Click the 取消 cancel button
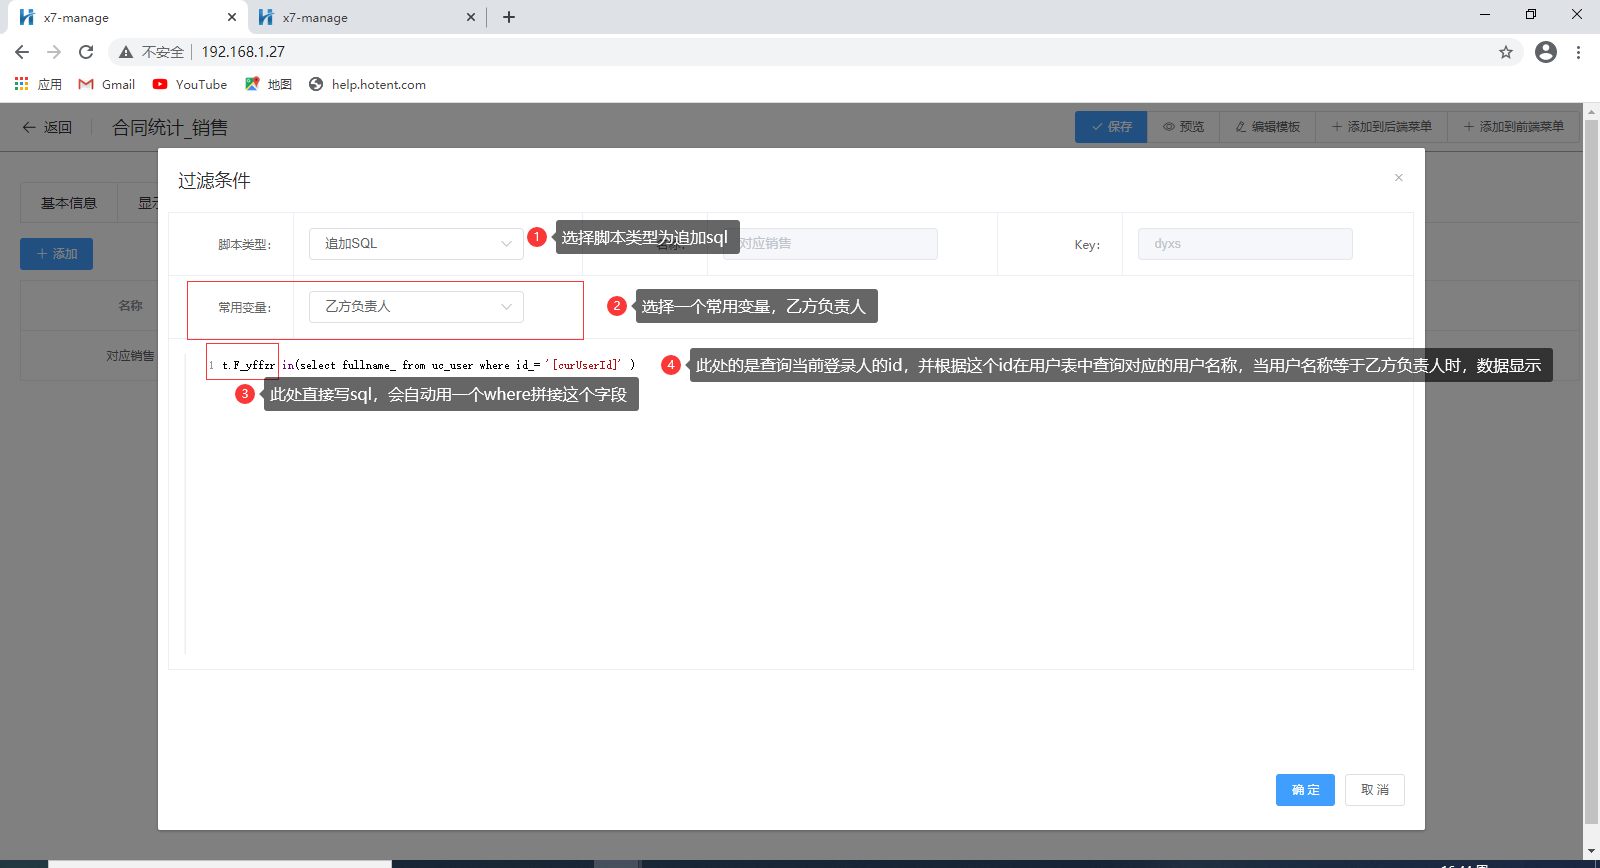Screen dimensions: 1600x868 coord(1374,790)
